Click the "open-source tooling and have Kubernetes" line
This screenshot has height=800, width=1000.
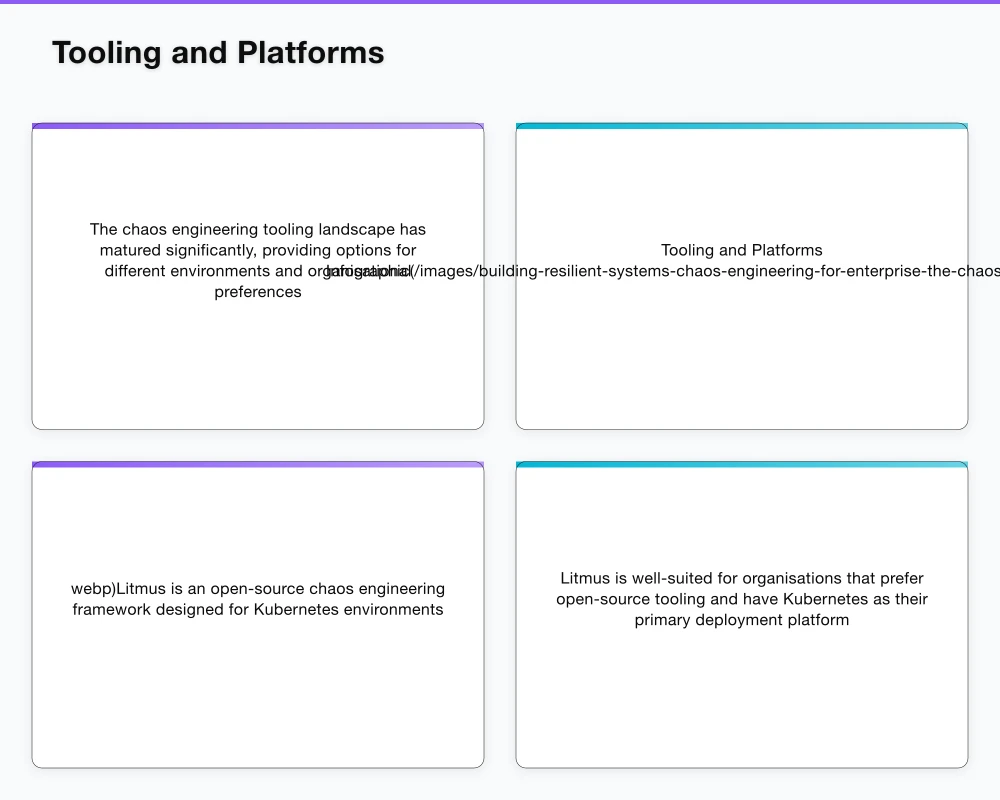742,599
